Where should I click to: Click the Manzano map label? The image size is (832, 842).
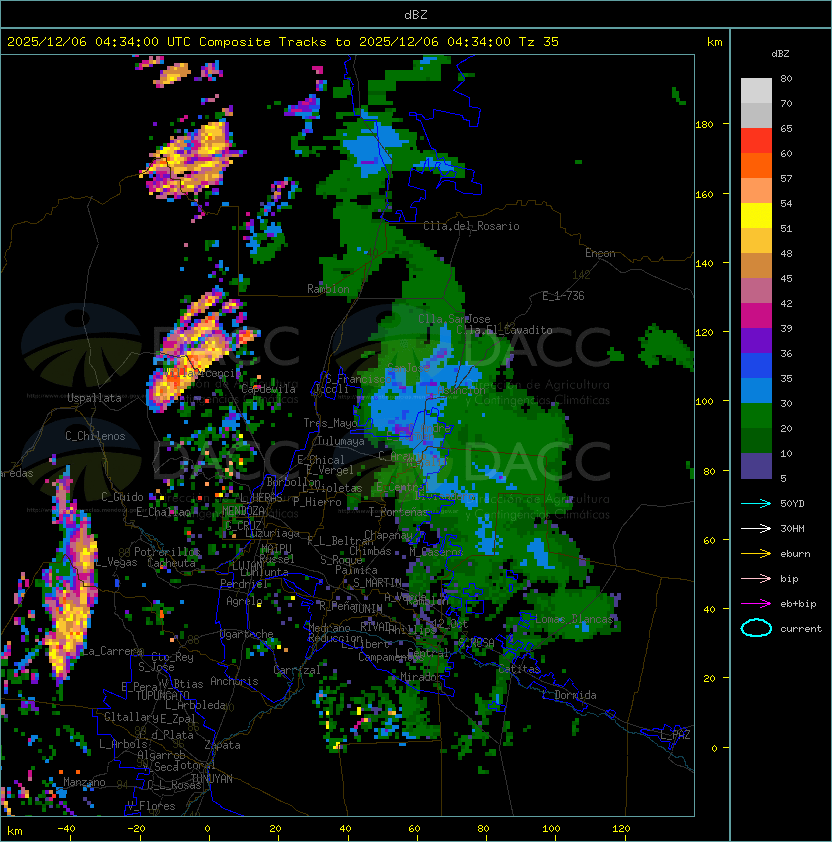[x=84, y=782]
